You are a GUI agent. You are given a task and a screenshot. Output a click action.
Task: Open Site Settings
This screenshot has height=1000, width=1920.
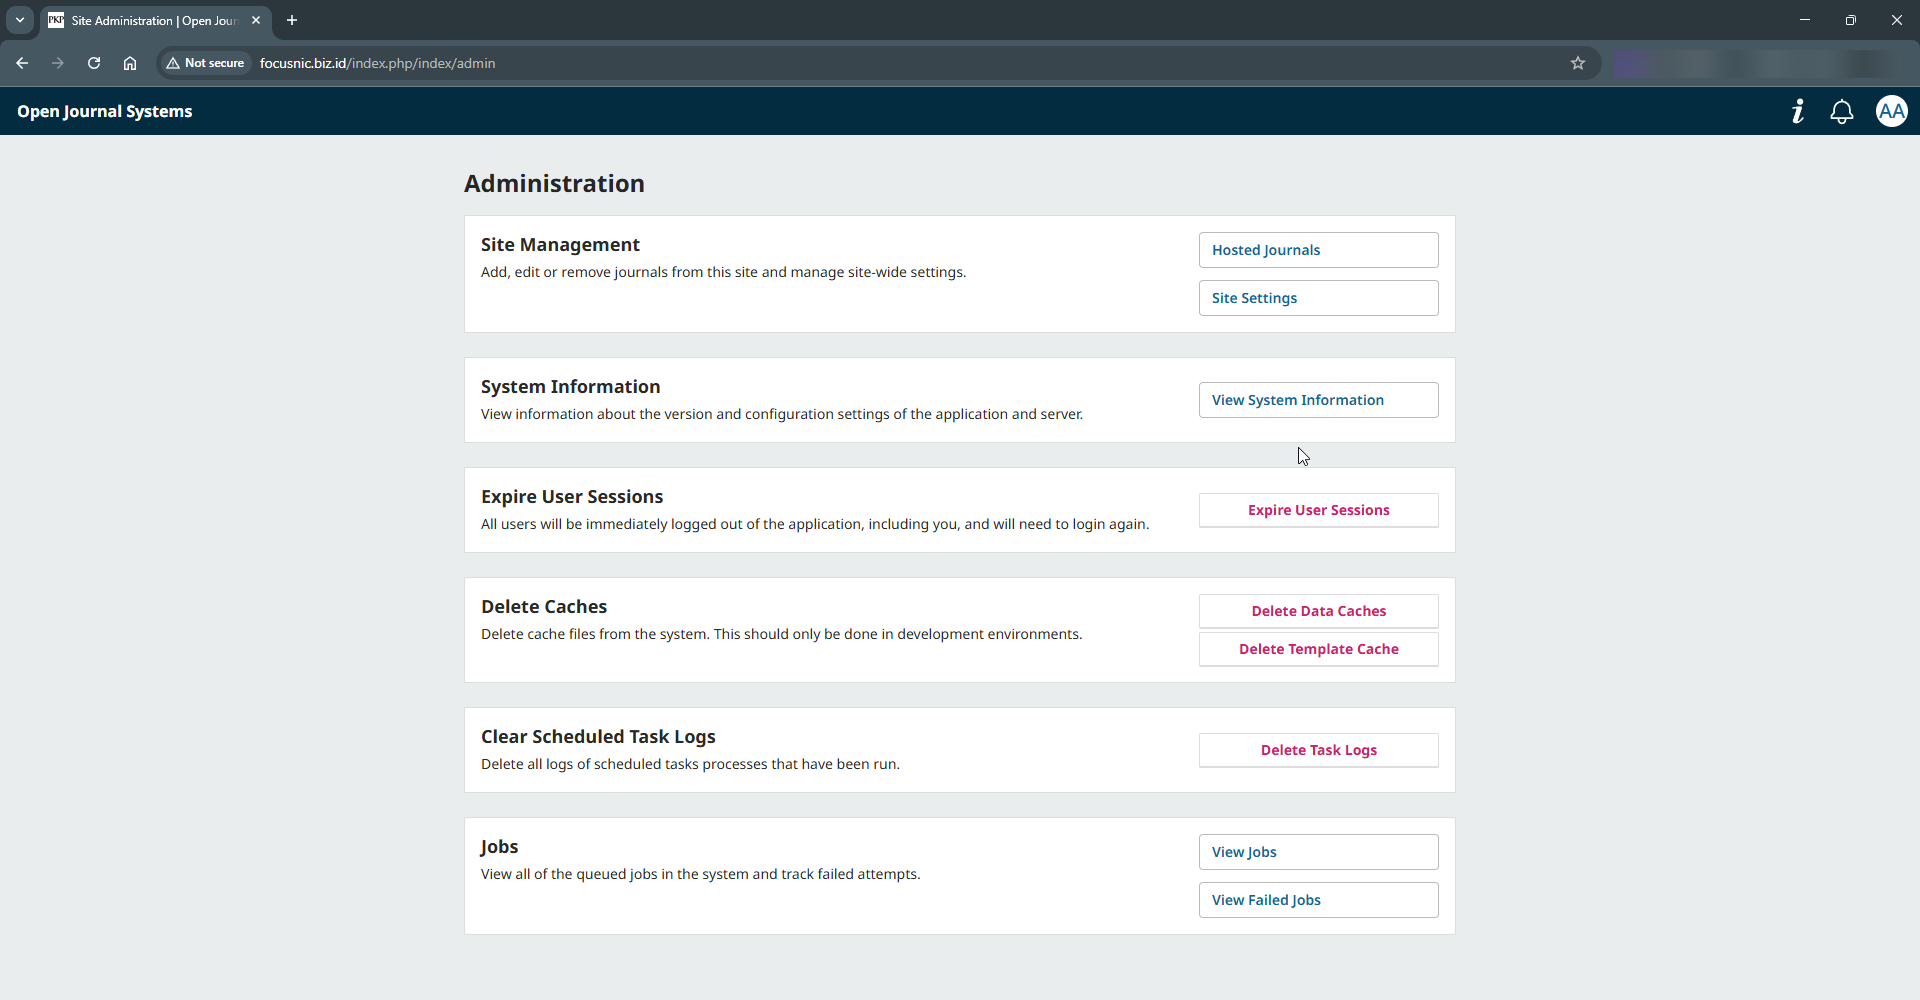(x=1318, y=298)
